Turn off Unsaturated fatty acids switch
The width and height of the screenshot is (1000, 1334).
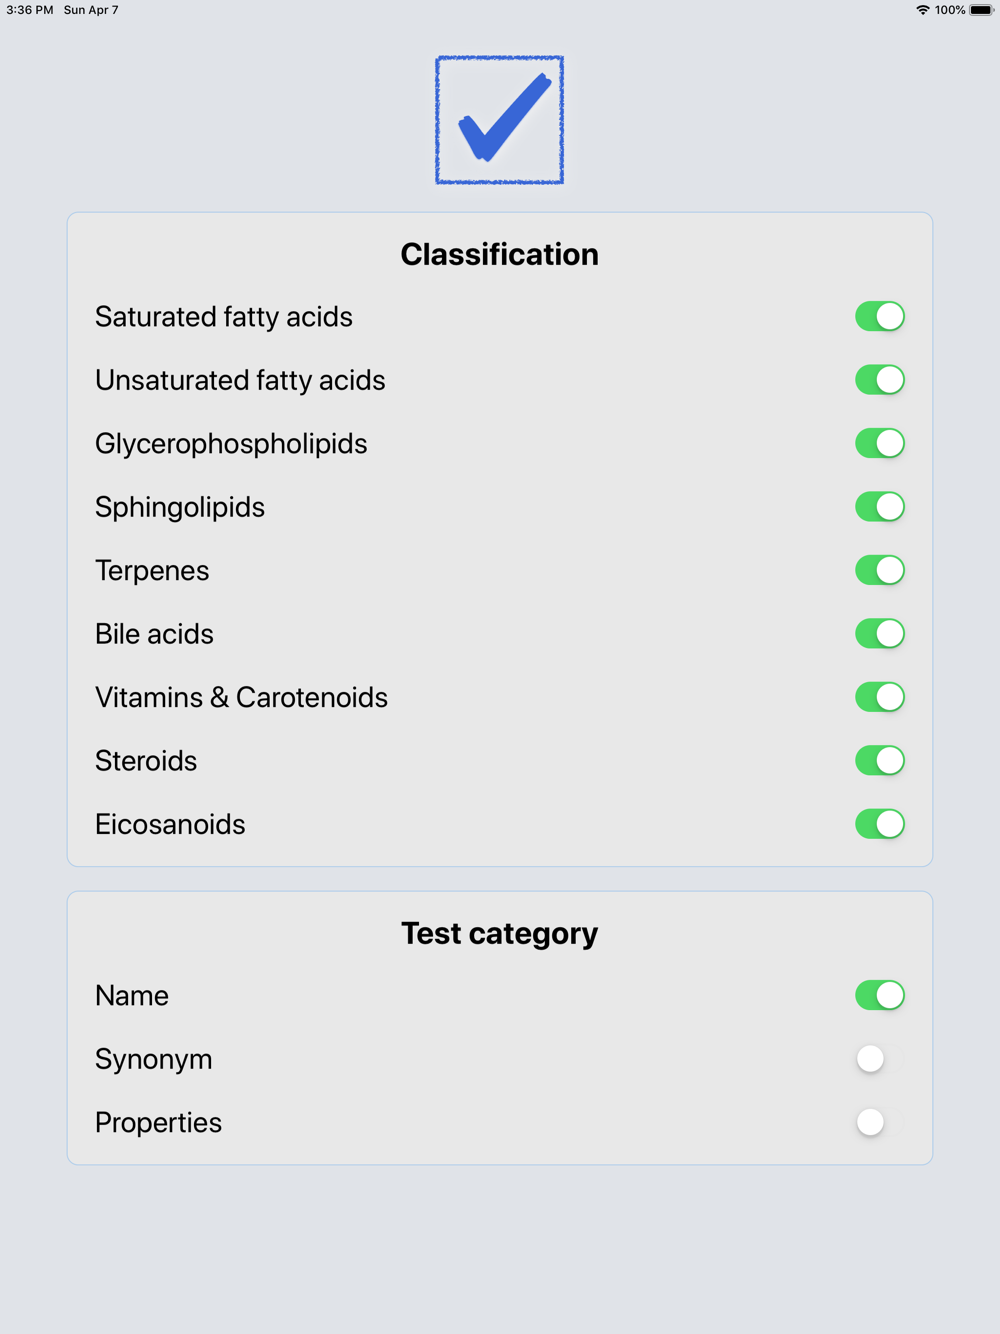tap(880, 380)
